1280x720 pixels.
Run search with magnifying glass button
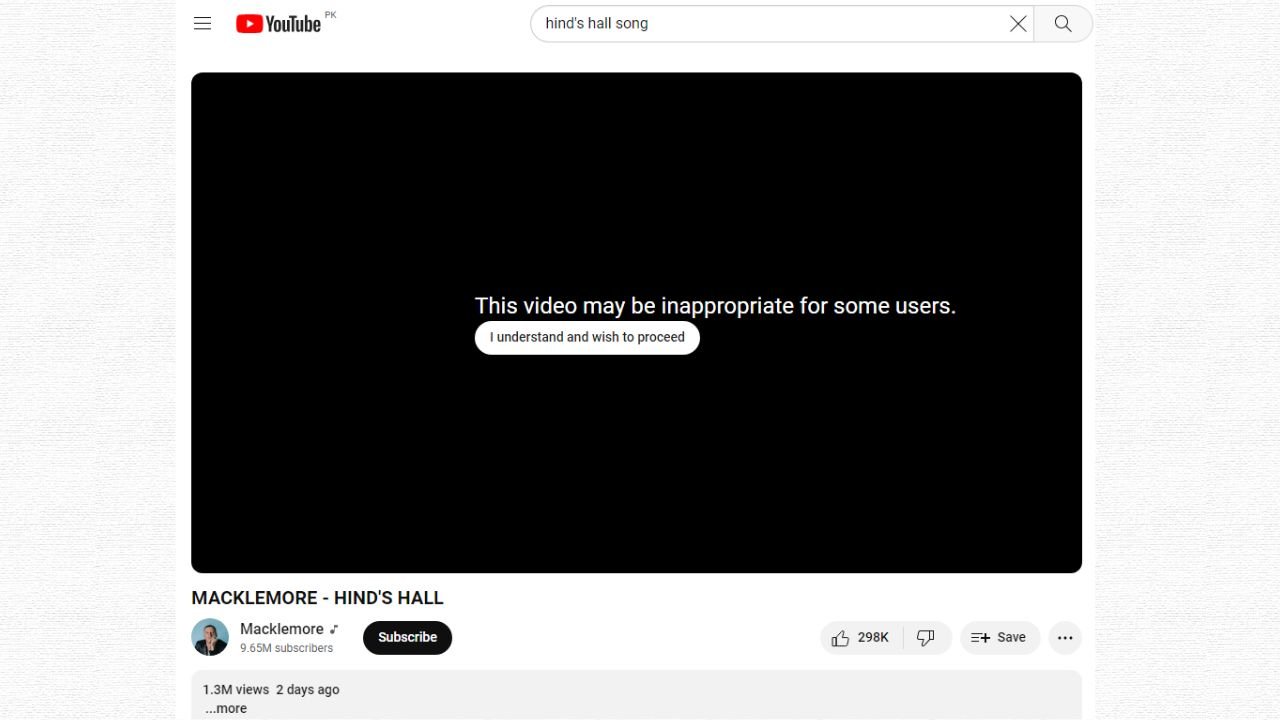tap(1063, 24)
